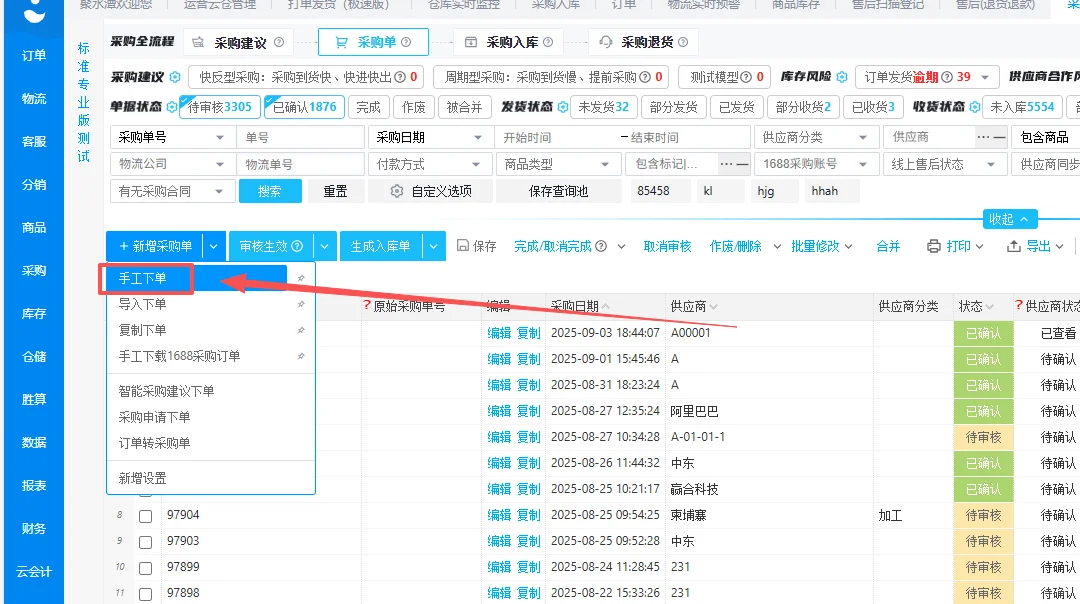Choose 导入下单 from the menu
The width and height of the screenshot is (1080, 604).
tap(142, 304)
